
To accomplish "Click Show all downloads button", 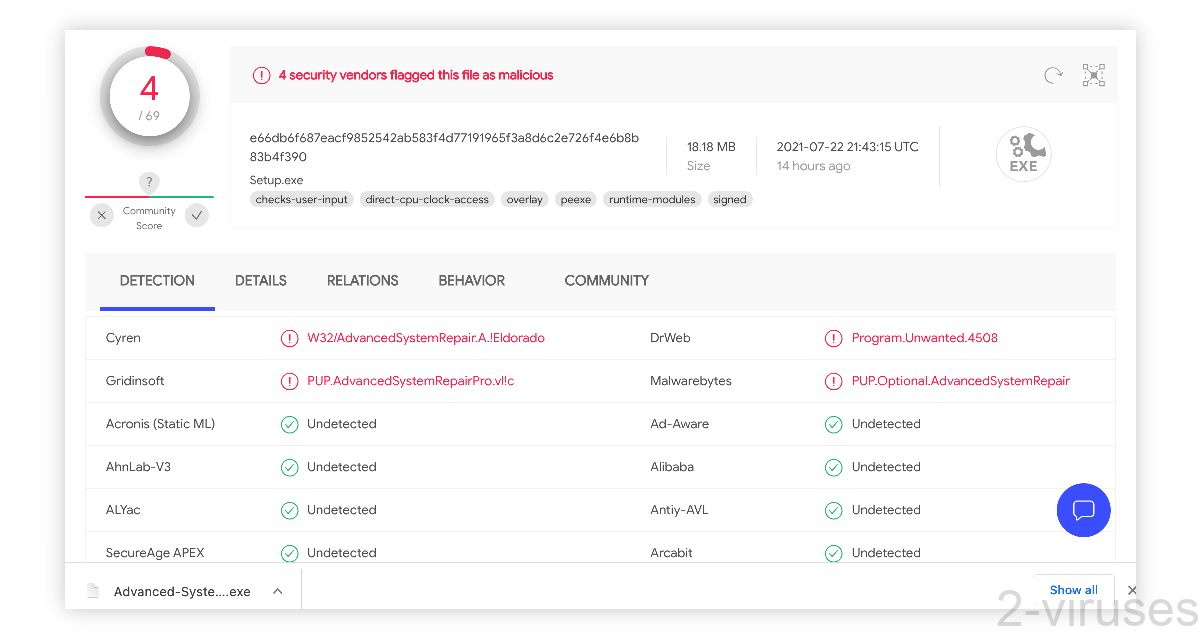I will click(x=1074, y=590).
